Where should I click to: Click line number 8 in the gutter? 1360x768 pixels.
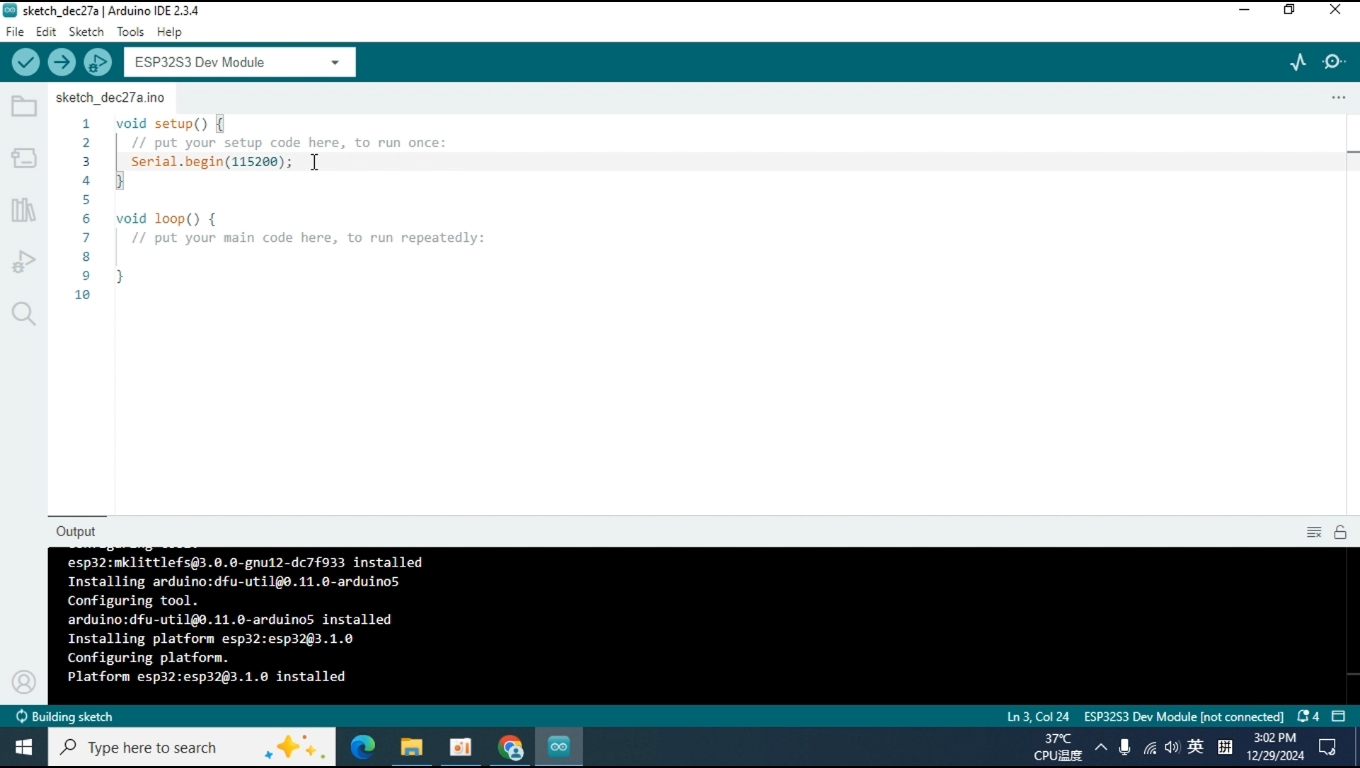(86, 256)
